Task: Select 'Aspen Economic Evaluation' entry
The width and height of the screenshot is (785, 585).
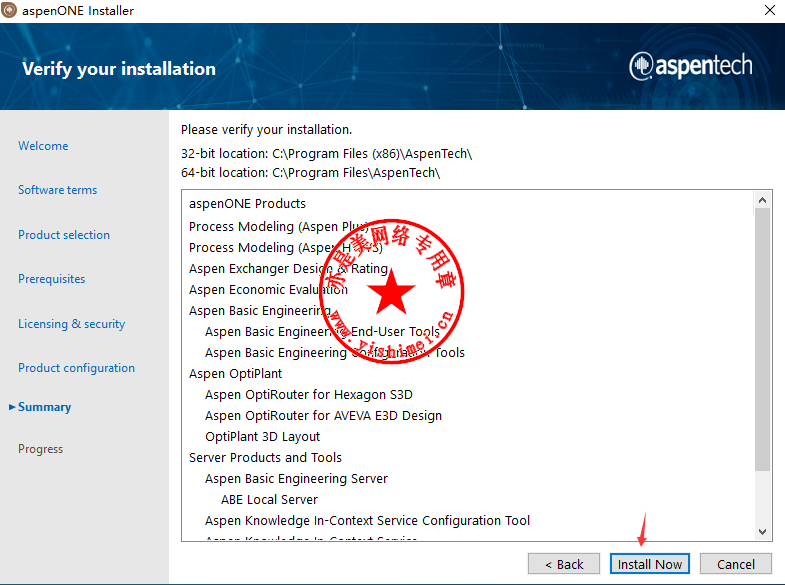Action: click(x=268, y=290)
